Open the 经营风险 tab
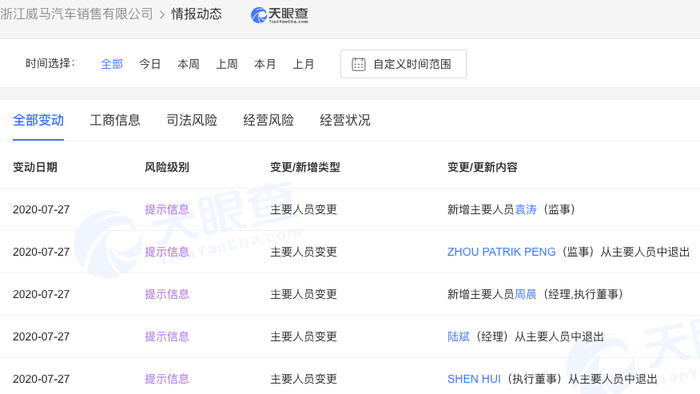Screen dimensions: 700x394 (x=268, y=120)
